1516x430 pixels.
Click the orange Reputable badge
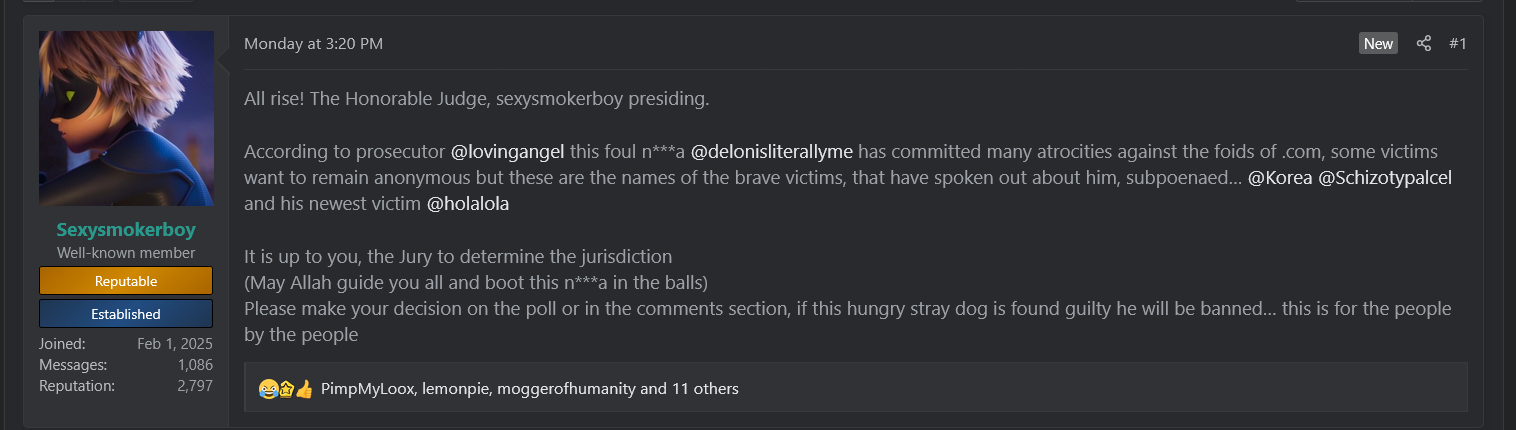point(126,281)
